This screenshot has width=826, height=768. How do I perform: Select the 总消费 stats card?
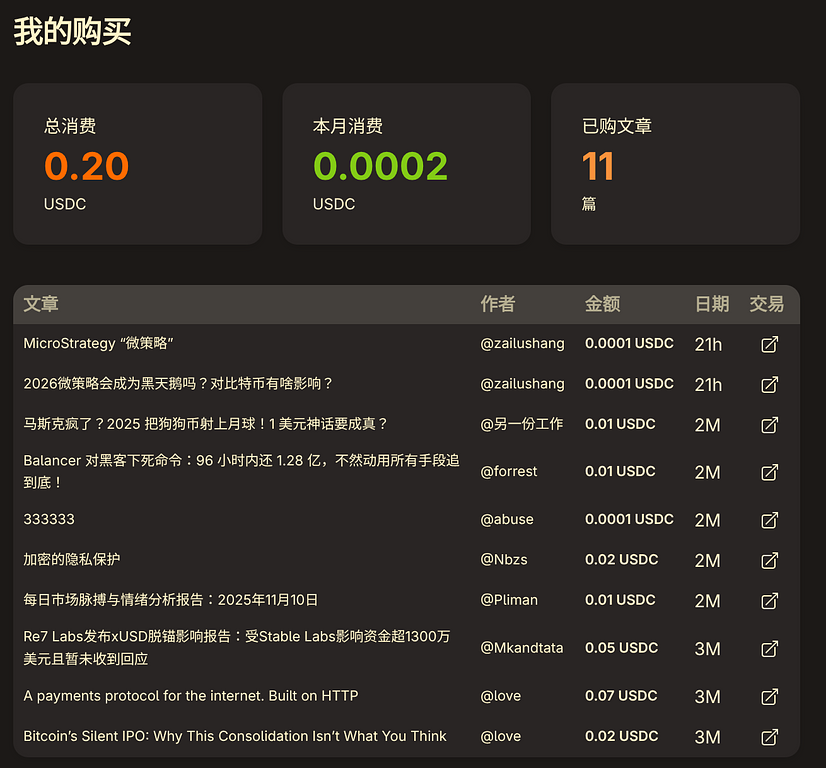pyautogui.click(x=138, y=164)
